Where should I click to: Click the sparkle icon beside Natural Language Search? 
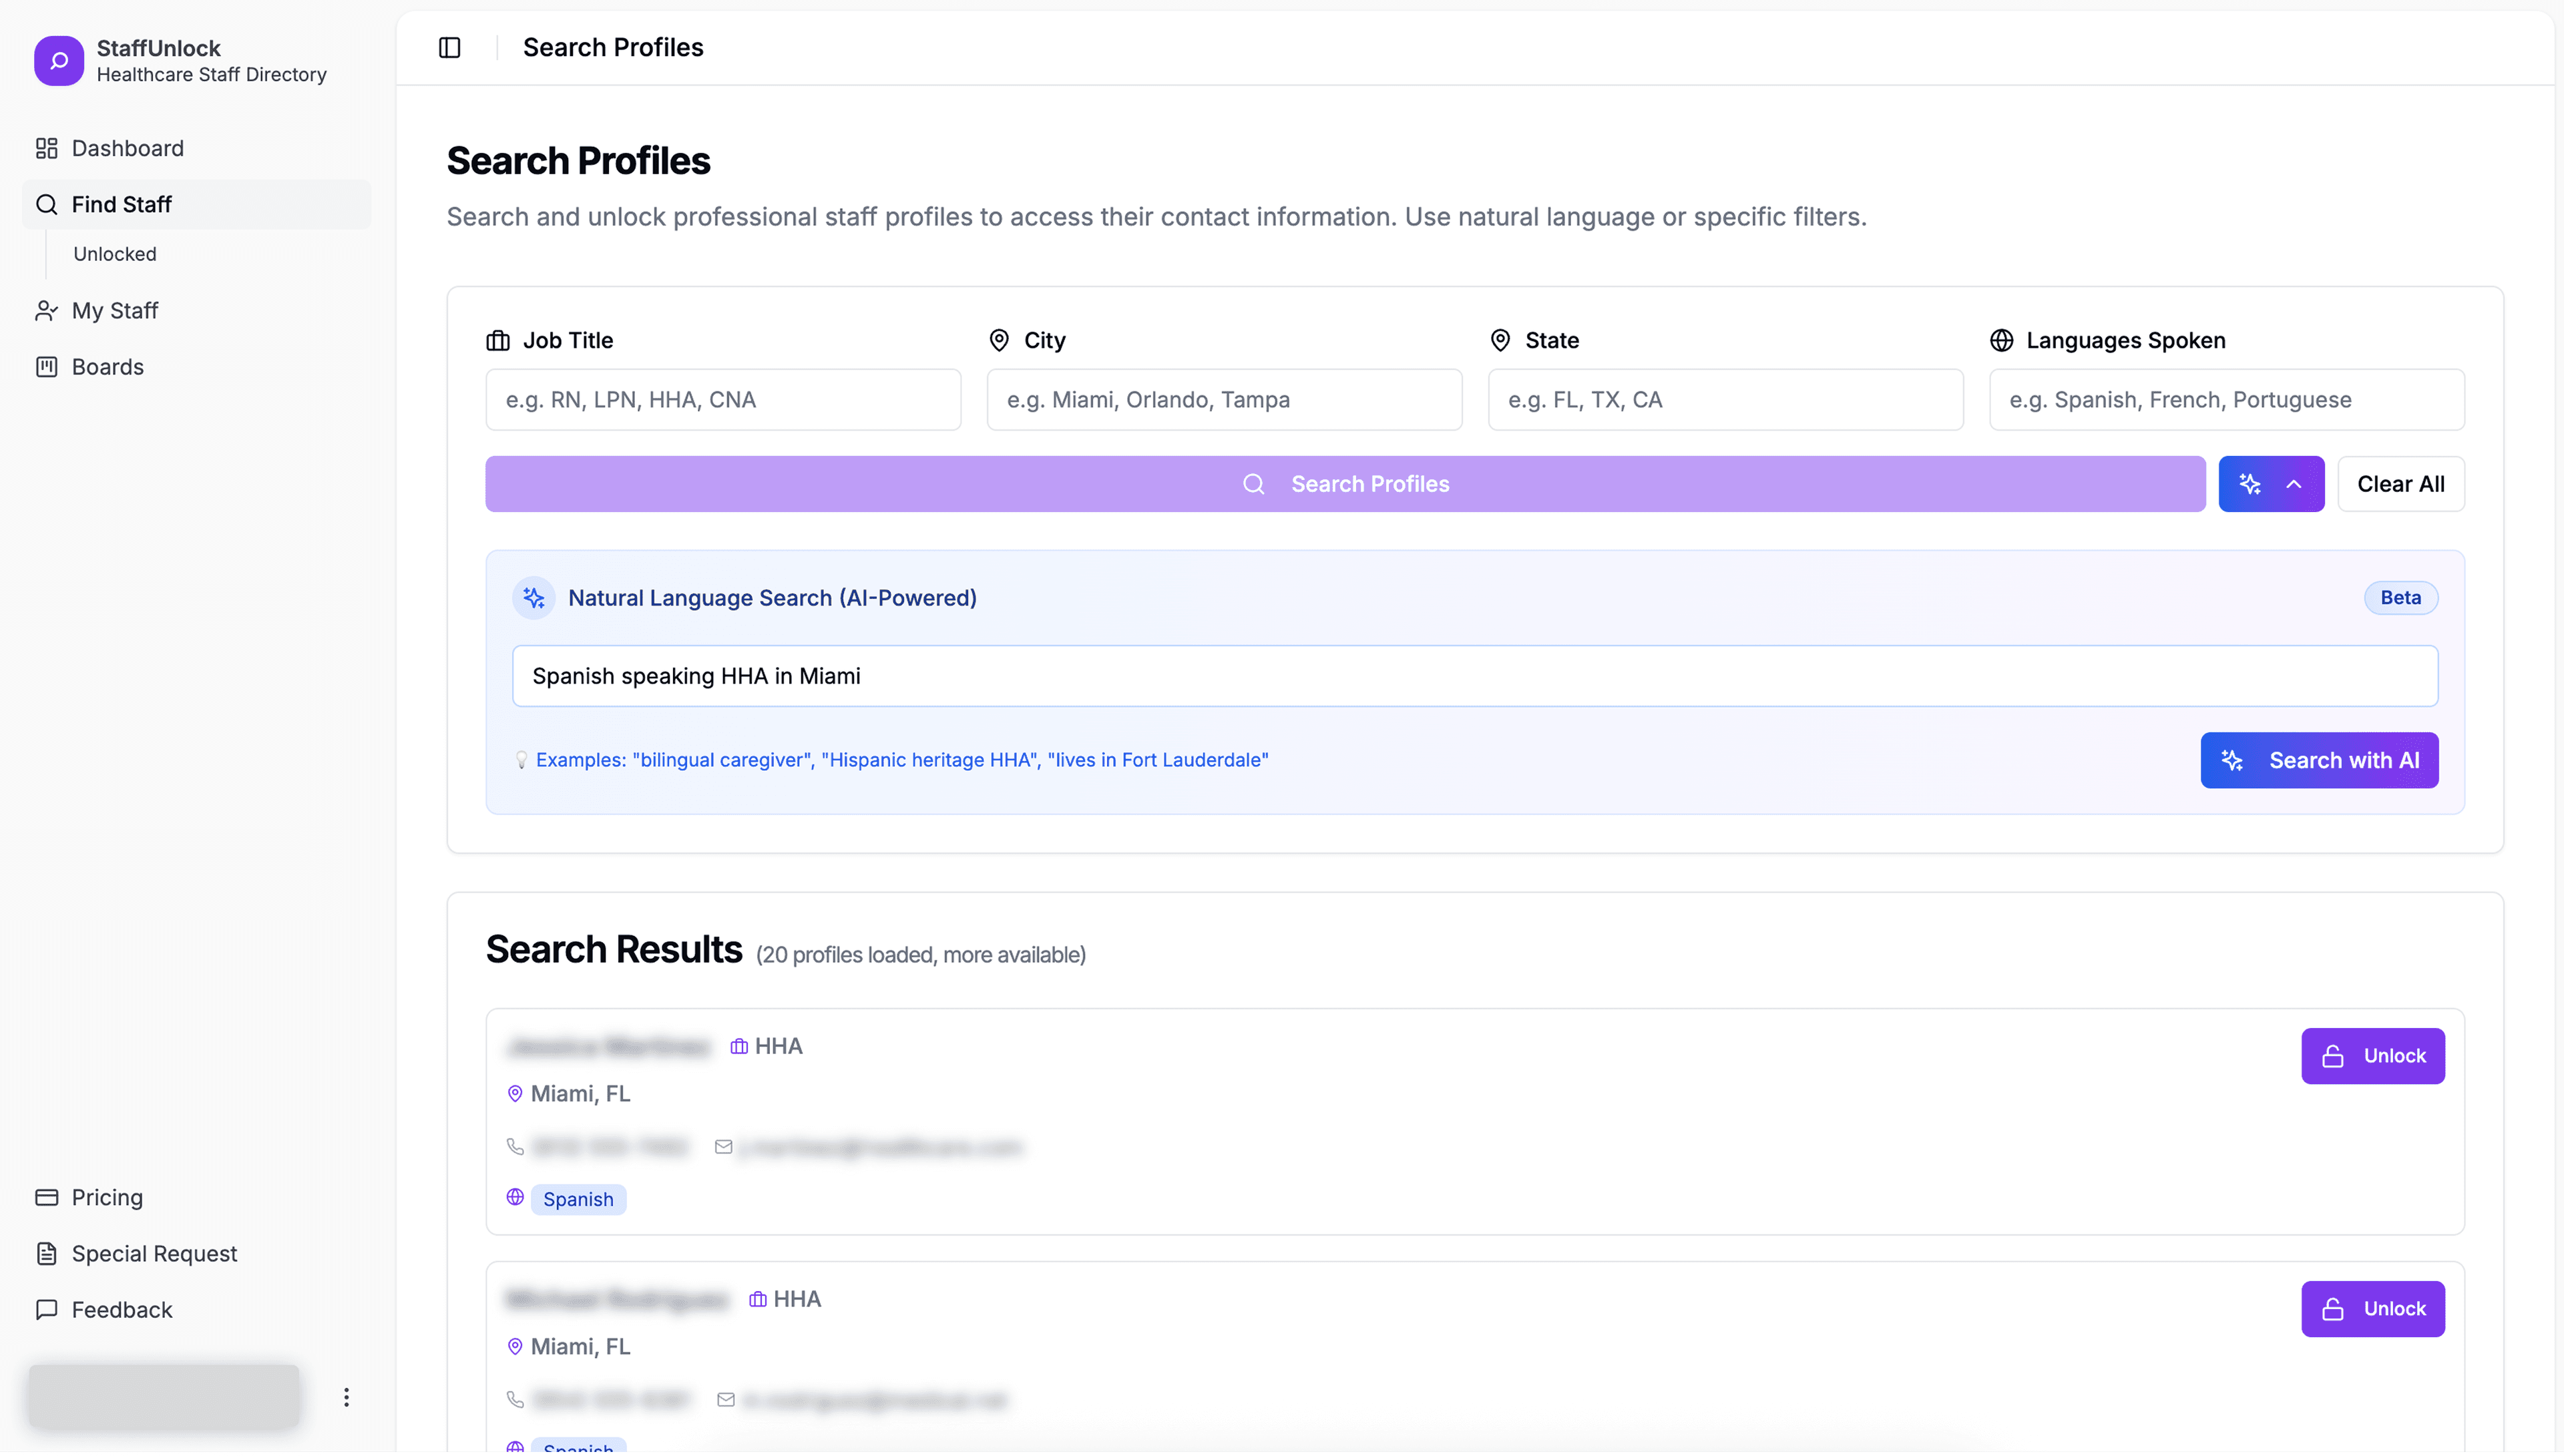click(x=533, y=597)
